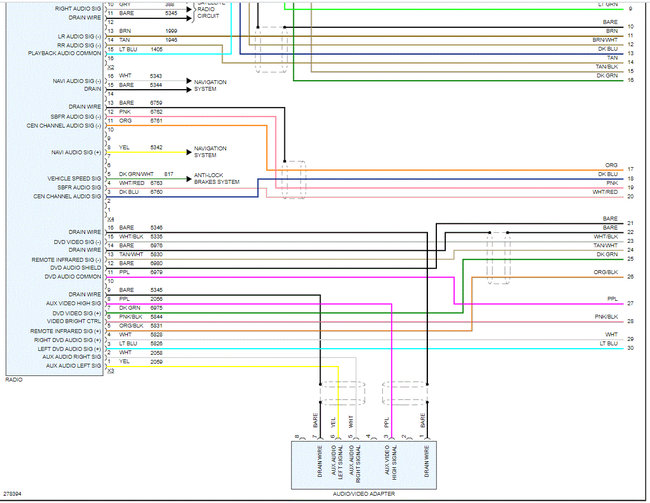Click circuit number 817 on DK GRN/WHT wire
The width and height of the screenshot is (650, 503).
(169, 174)
